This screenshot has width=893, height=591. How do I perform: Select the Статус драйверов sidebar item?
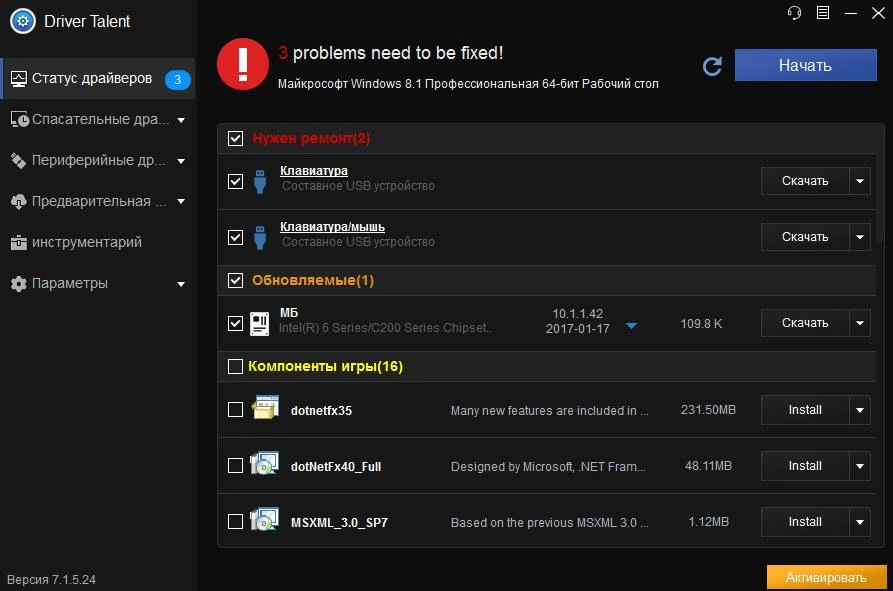coord(99,79)
